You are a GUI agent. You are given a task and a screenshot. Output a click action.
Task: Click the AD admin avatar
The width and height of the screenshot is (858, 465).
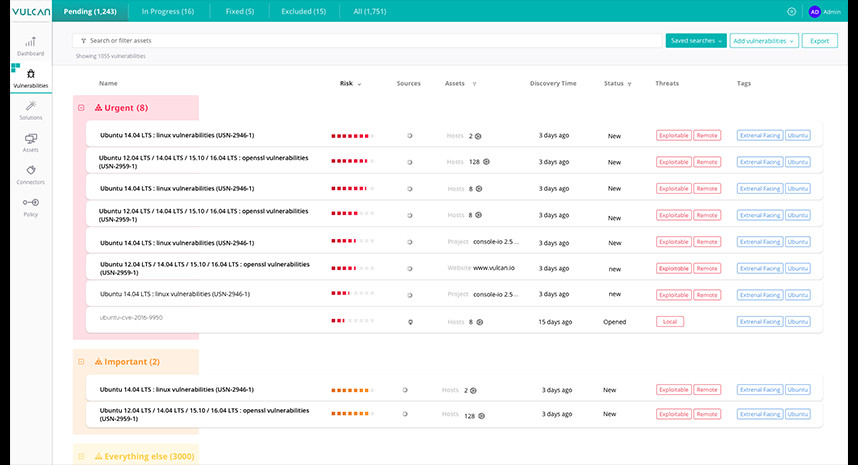[815, 11]
